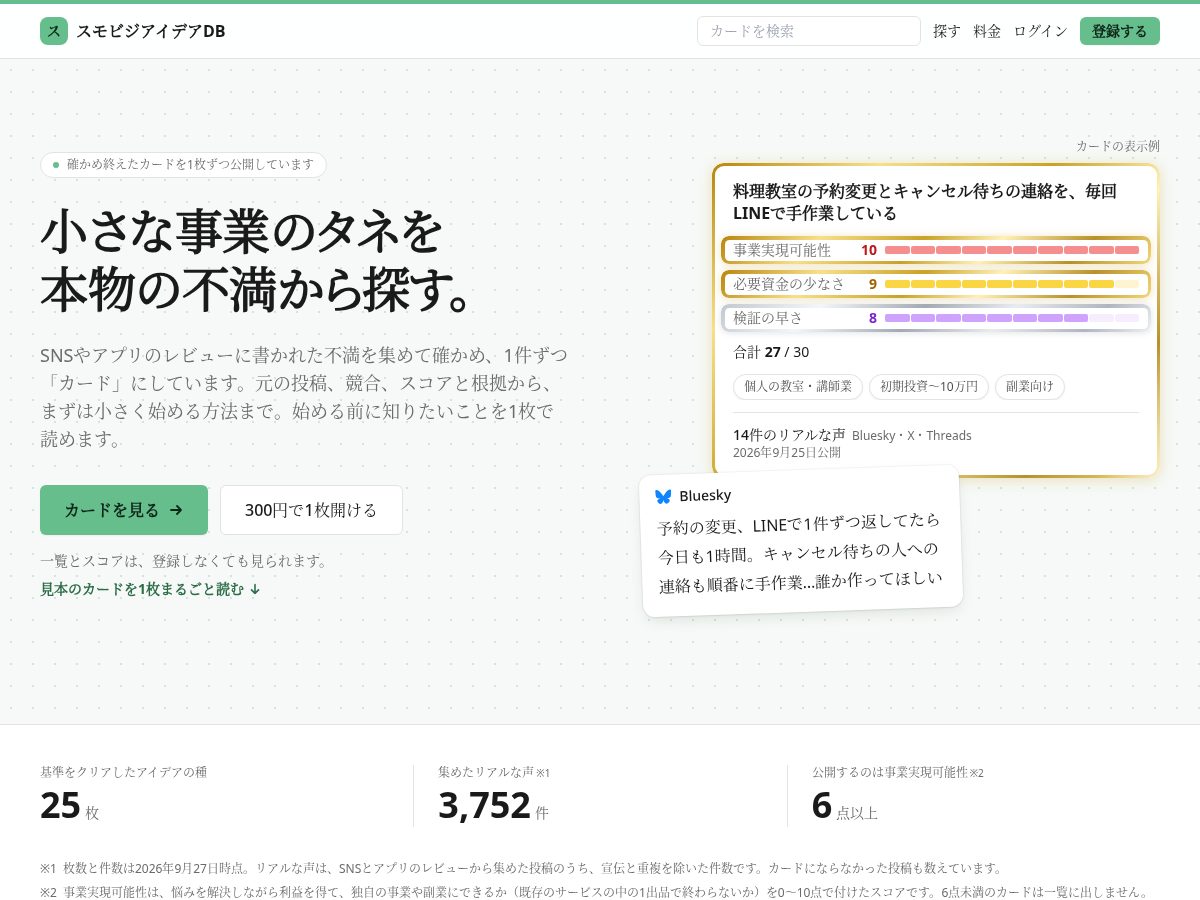
Task: Click the 登録する button
Action: (x=1120, y=31)
